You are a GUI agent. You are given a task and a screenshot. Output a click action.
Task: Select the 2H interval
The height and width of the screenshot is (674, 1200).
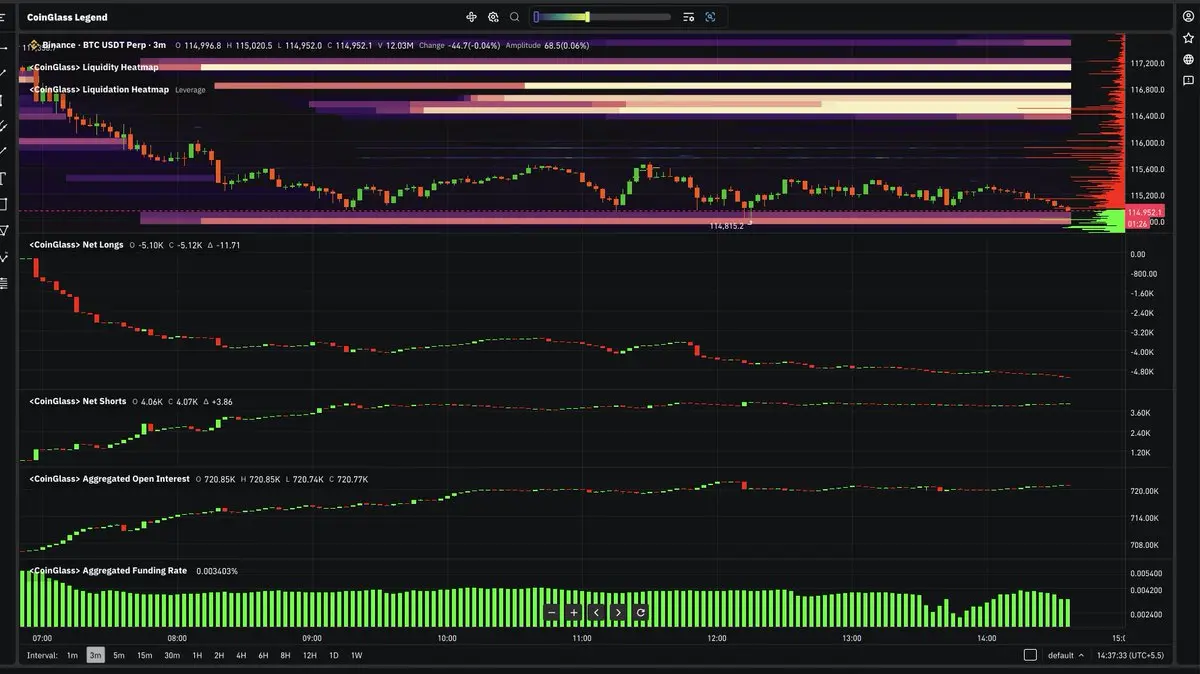pos(219,655)
